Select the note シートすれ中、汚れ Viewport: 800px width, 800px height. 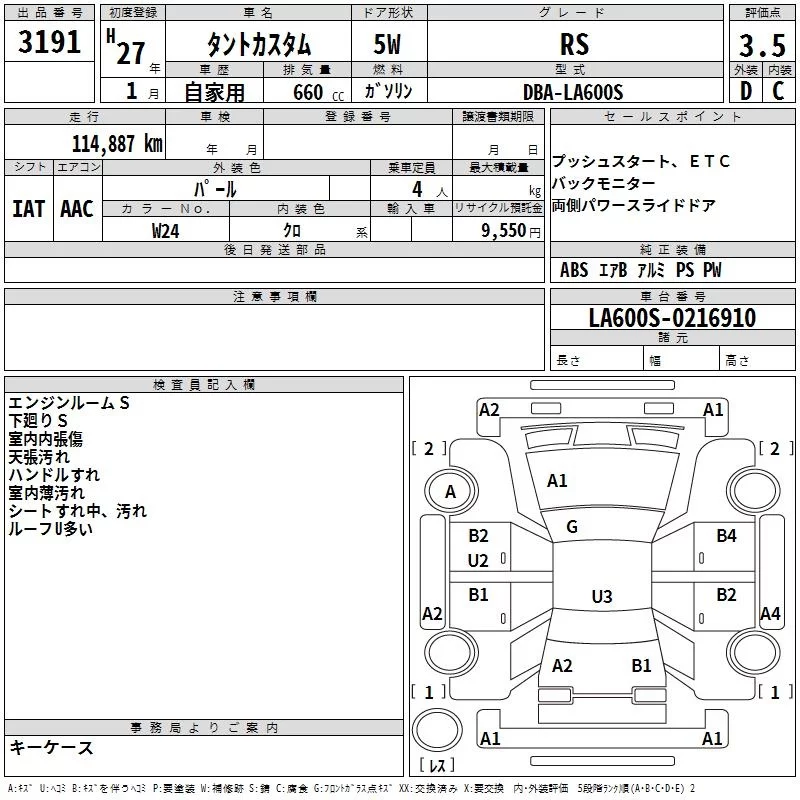tap(78, 511)
